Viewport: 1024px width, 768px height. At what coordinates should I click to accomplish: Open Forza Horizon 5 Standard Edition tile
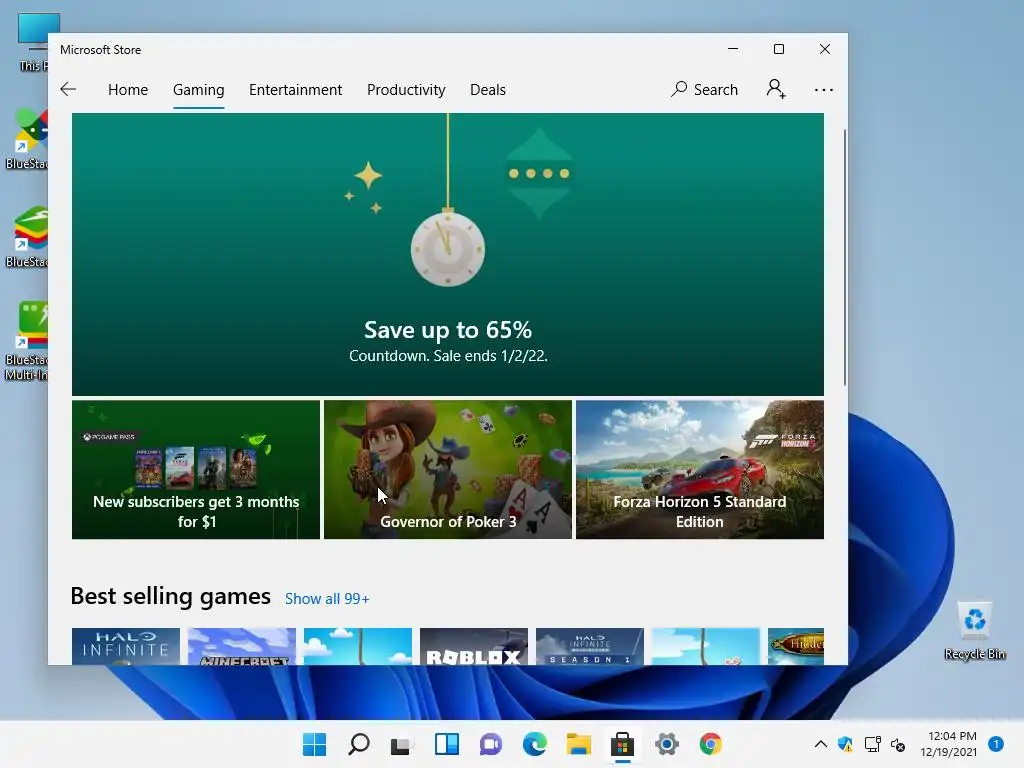pos(700,470)
